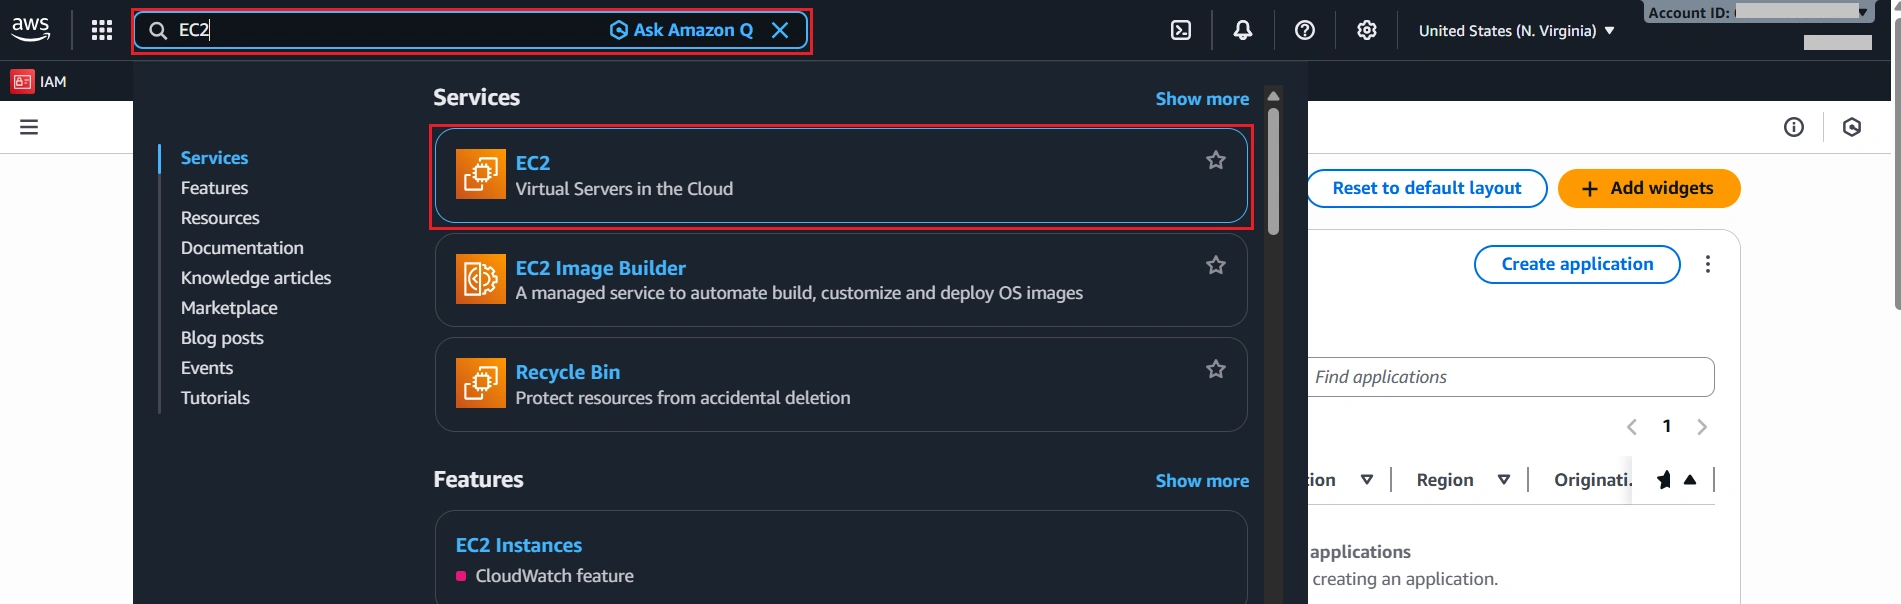Open the EC2 service link
The height and width of the screenshot is (604, 1901).
click(532, 163)
